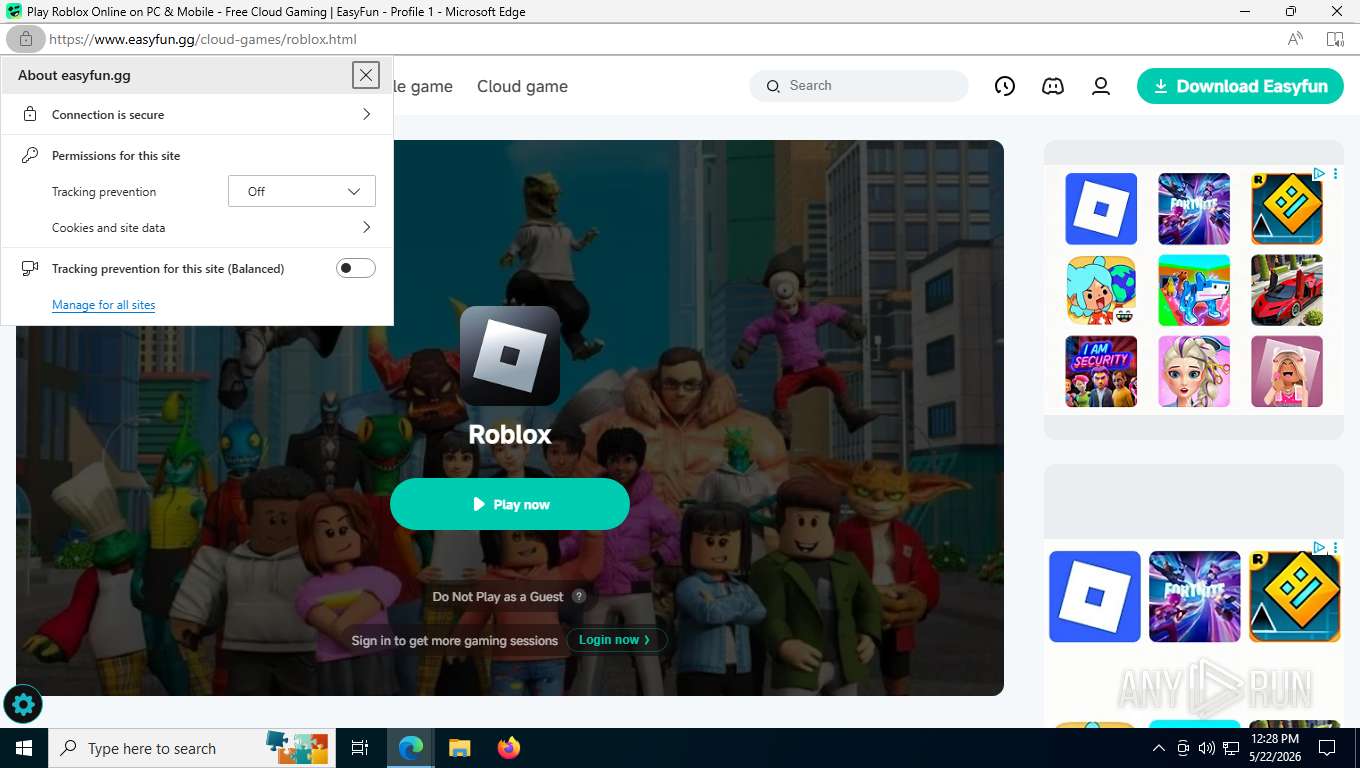Open the Windows Start menu
Image resolution: width=1360 pixels, height=768 pixels.
(x=23, y=748)
